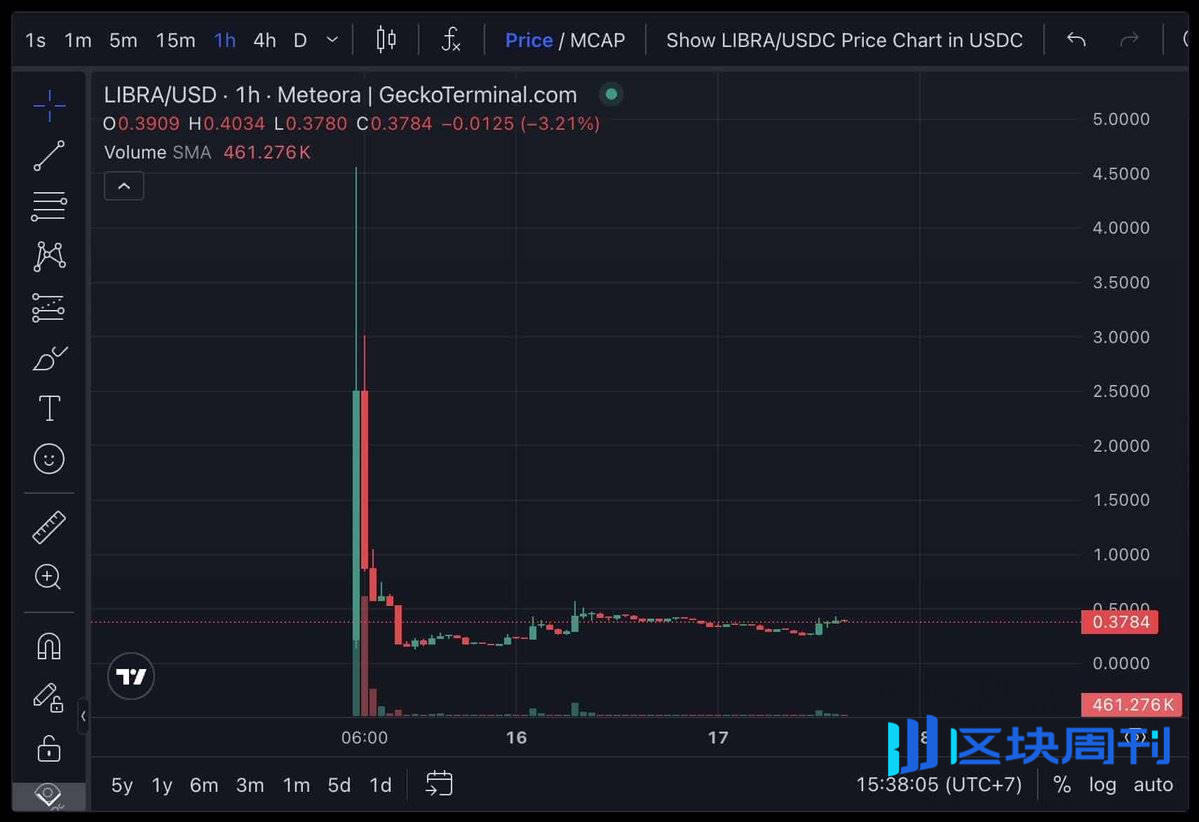The width and height of the screenshot is (1199, 822).
Task: Click Show LIBRA/USDC Price Chart in USDC
Action: (x=845, y=40)
